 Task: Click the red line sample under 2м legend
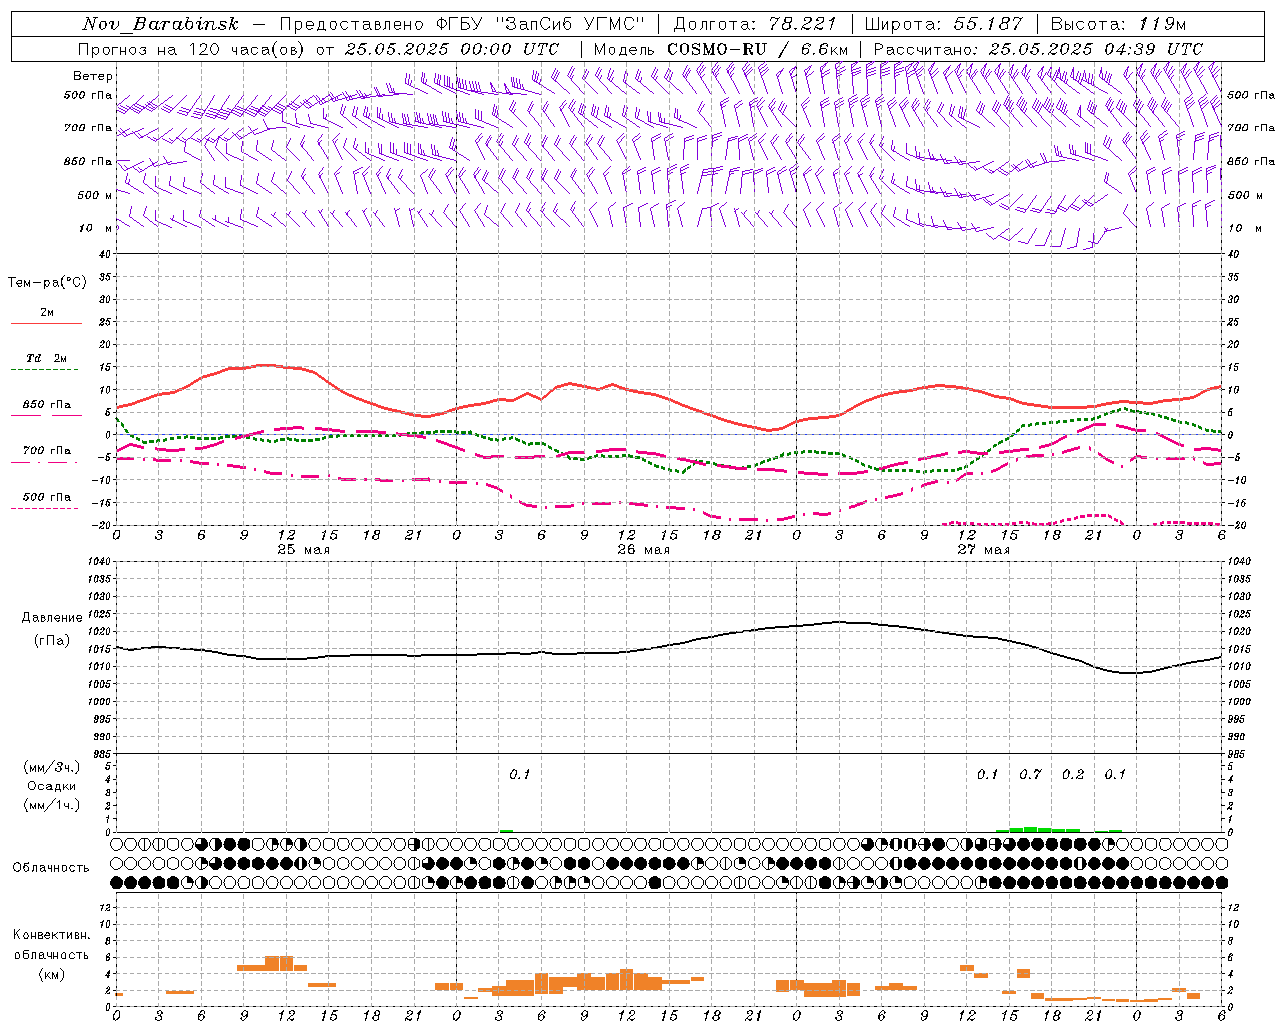point(46,324)
